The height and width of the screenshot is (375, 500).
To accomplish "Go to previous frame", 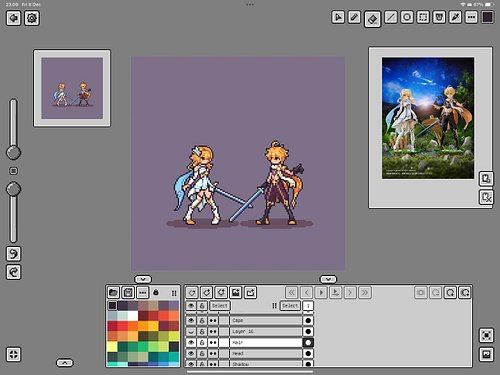I will [x=306, y=292].
